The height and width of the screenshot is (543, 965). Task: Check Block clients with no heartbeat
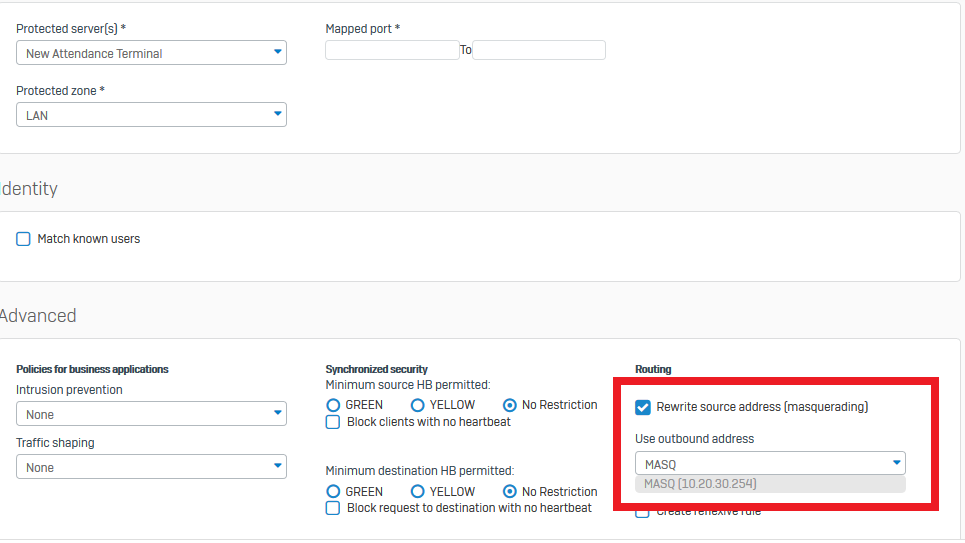point(334,422)
